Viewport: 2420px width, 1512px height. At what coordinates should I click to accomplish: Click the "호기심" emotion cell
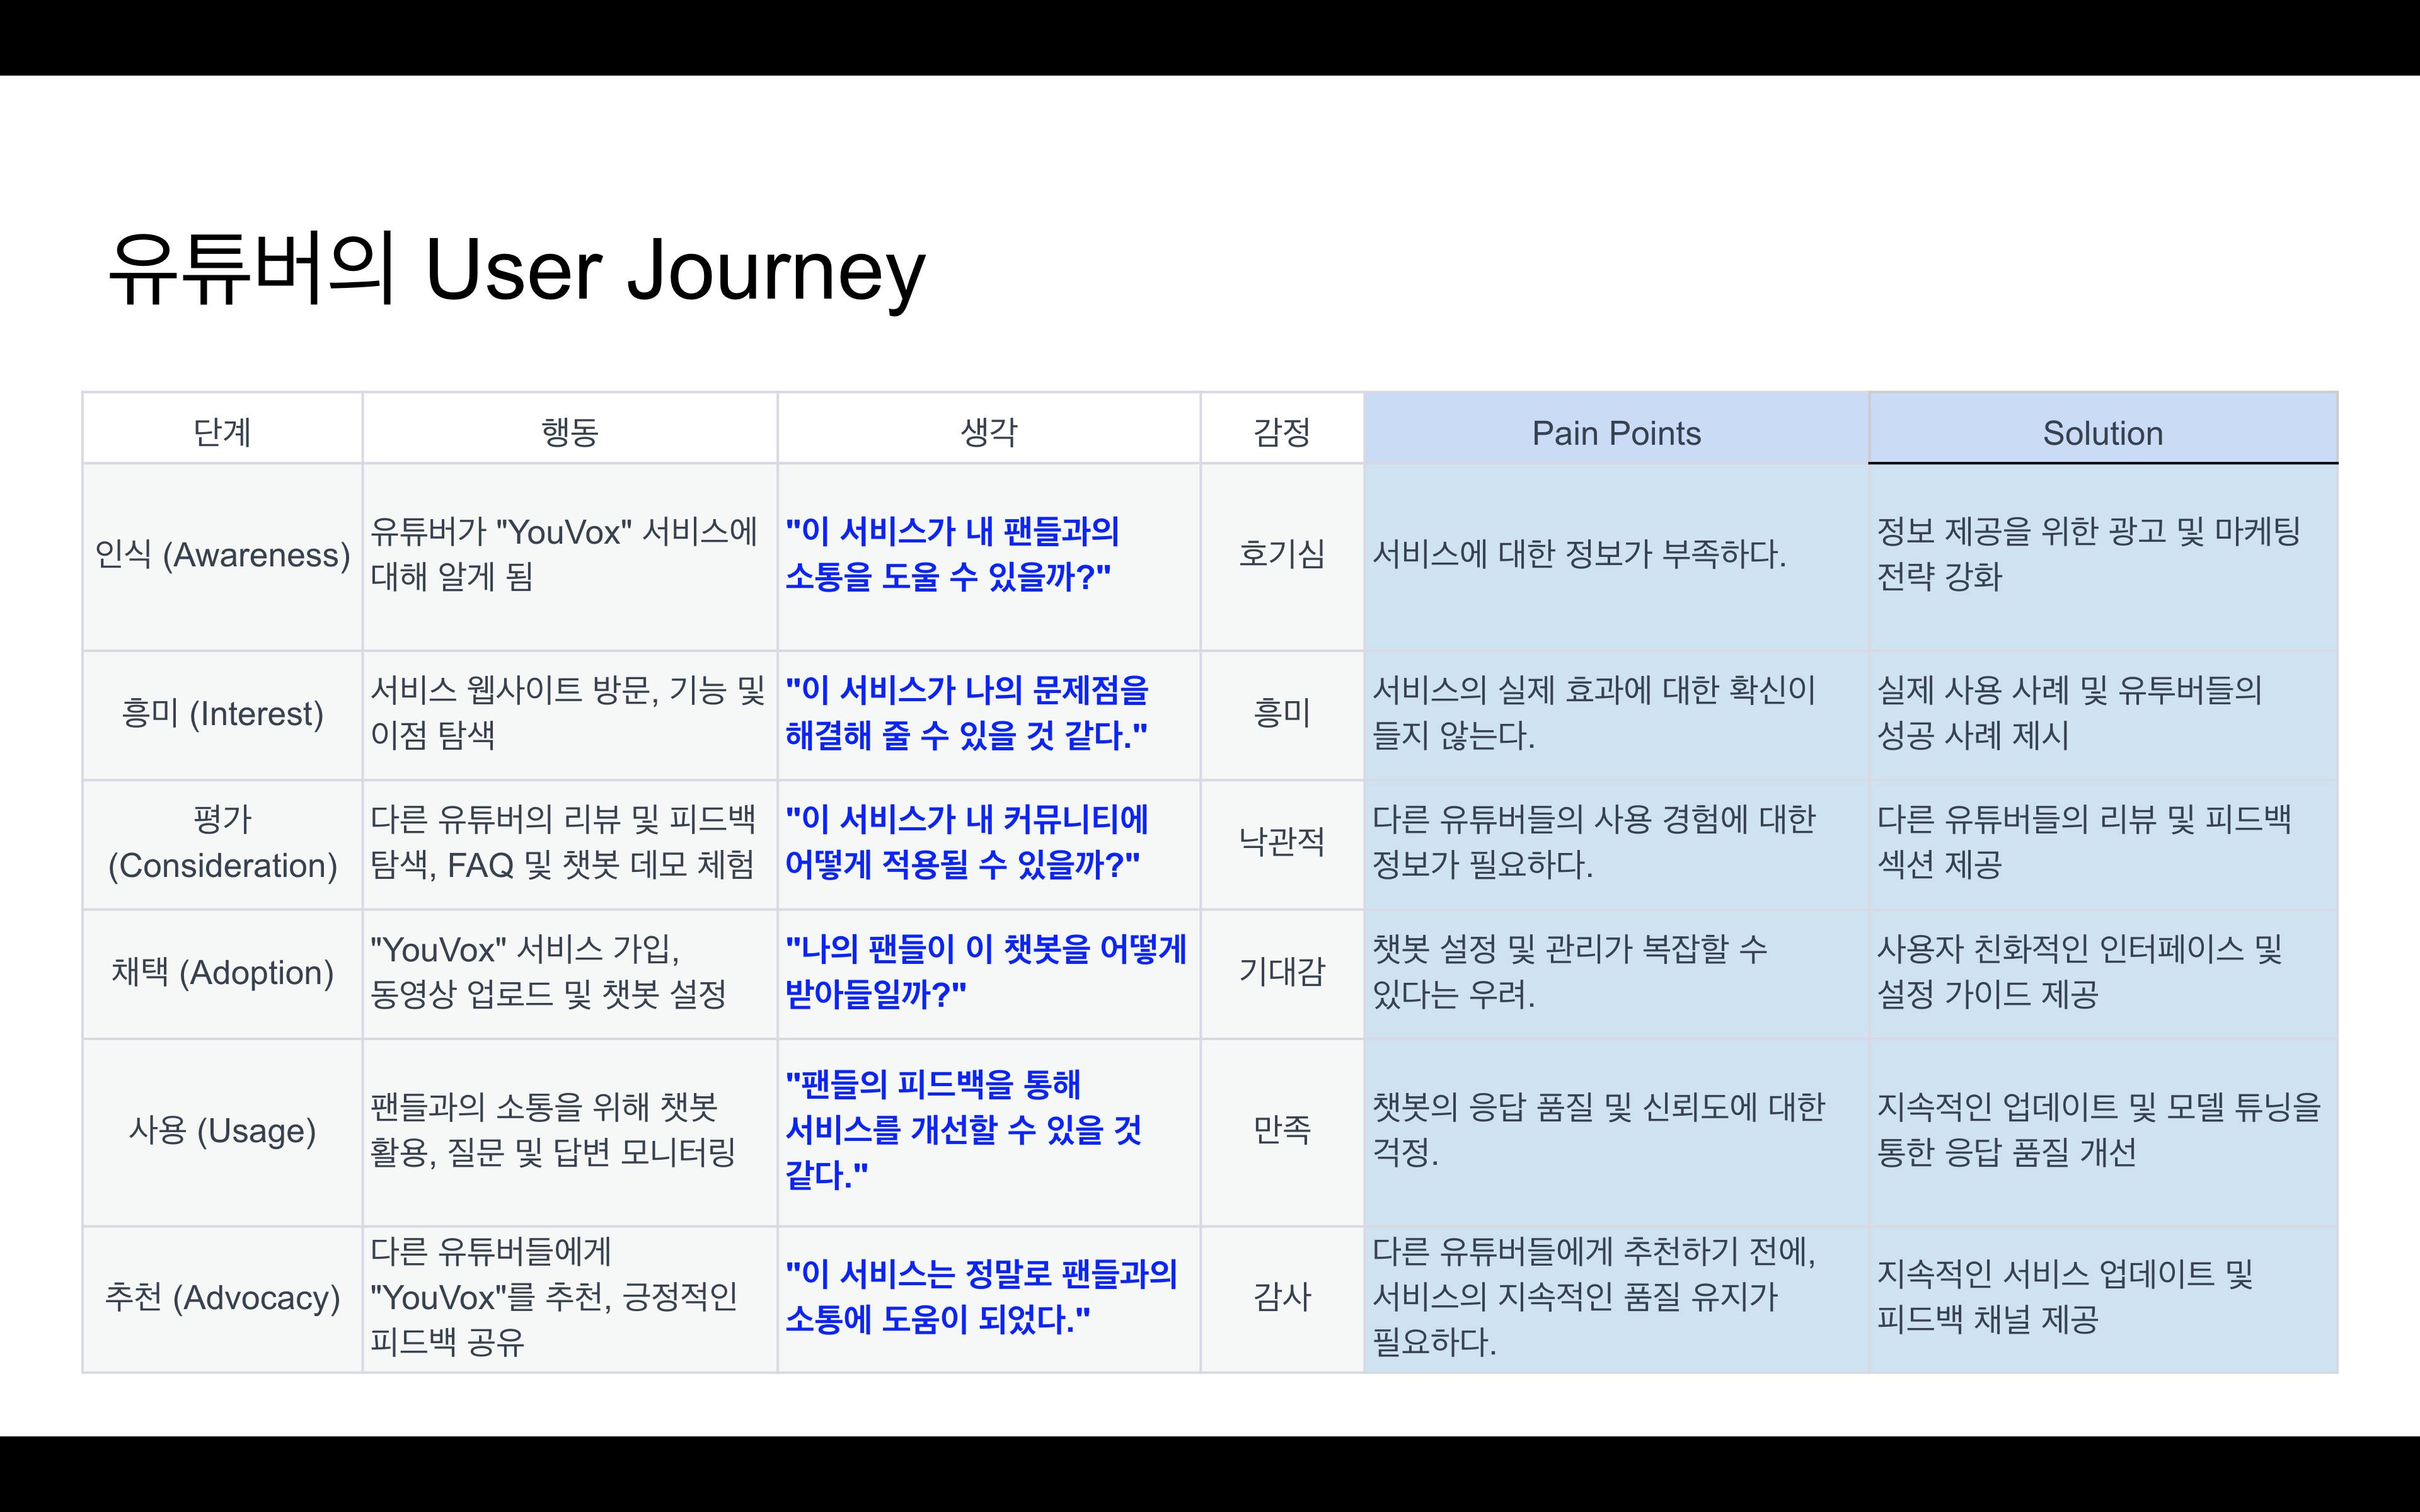[x=1282, y=557]
